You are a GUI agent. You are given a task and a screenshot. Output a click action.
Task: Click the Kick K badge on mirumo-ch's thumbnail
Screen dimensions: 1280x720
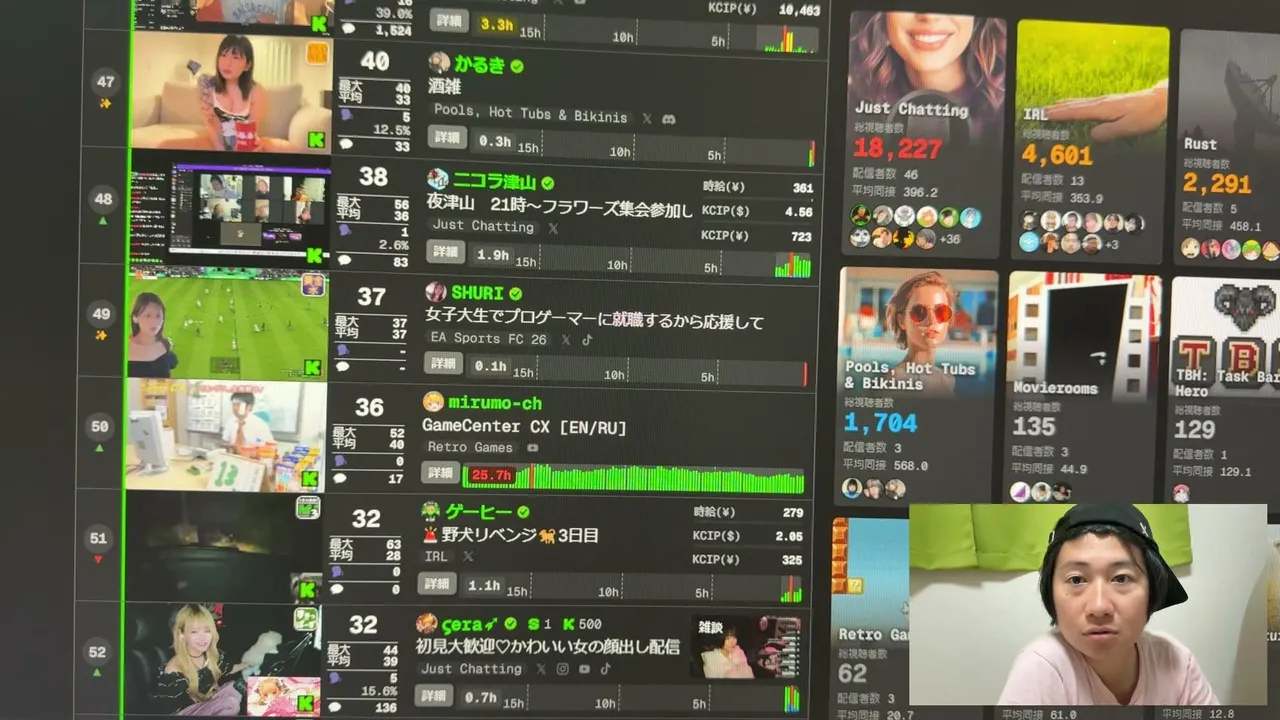(311, 479)
